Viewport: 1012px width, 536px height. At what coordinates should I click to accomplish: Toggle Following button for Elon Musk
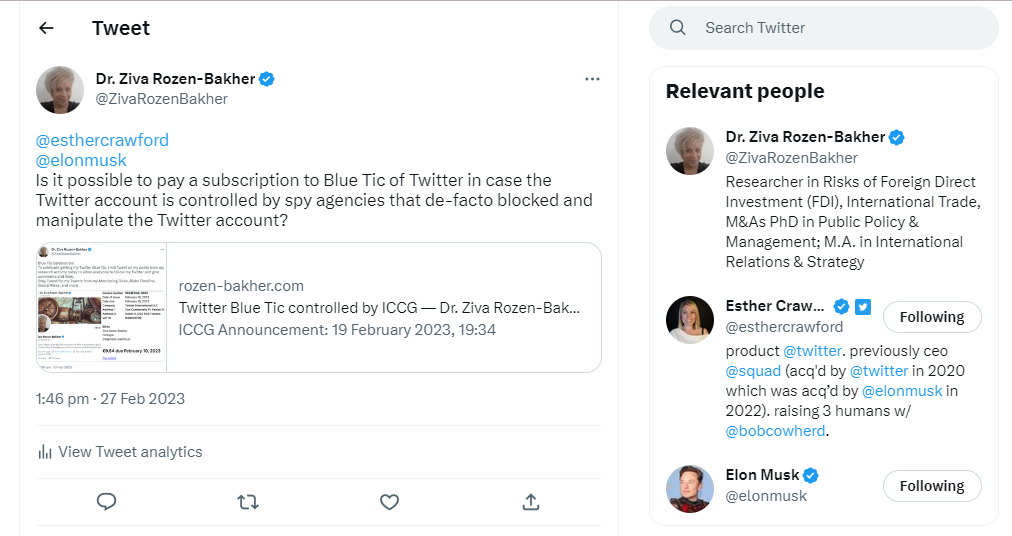pyautogui.click(x=931, y=486)
